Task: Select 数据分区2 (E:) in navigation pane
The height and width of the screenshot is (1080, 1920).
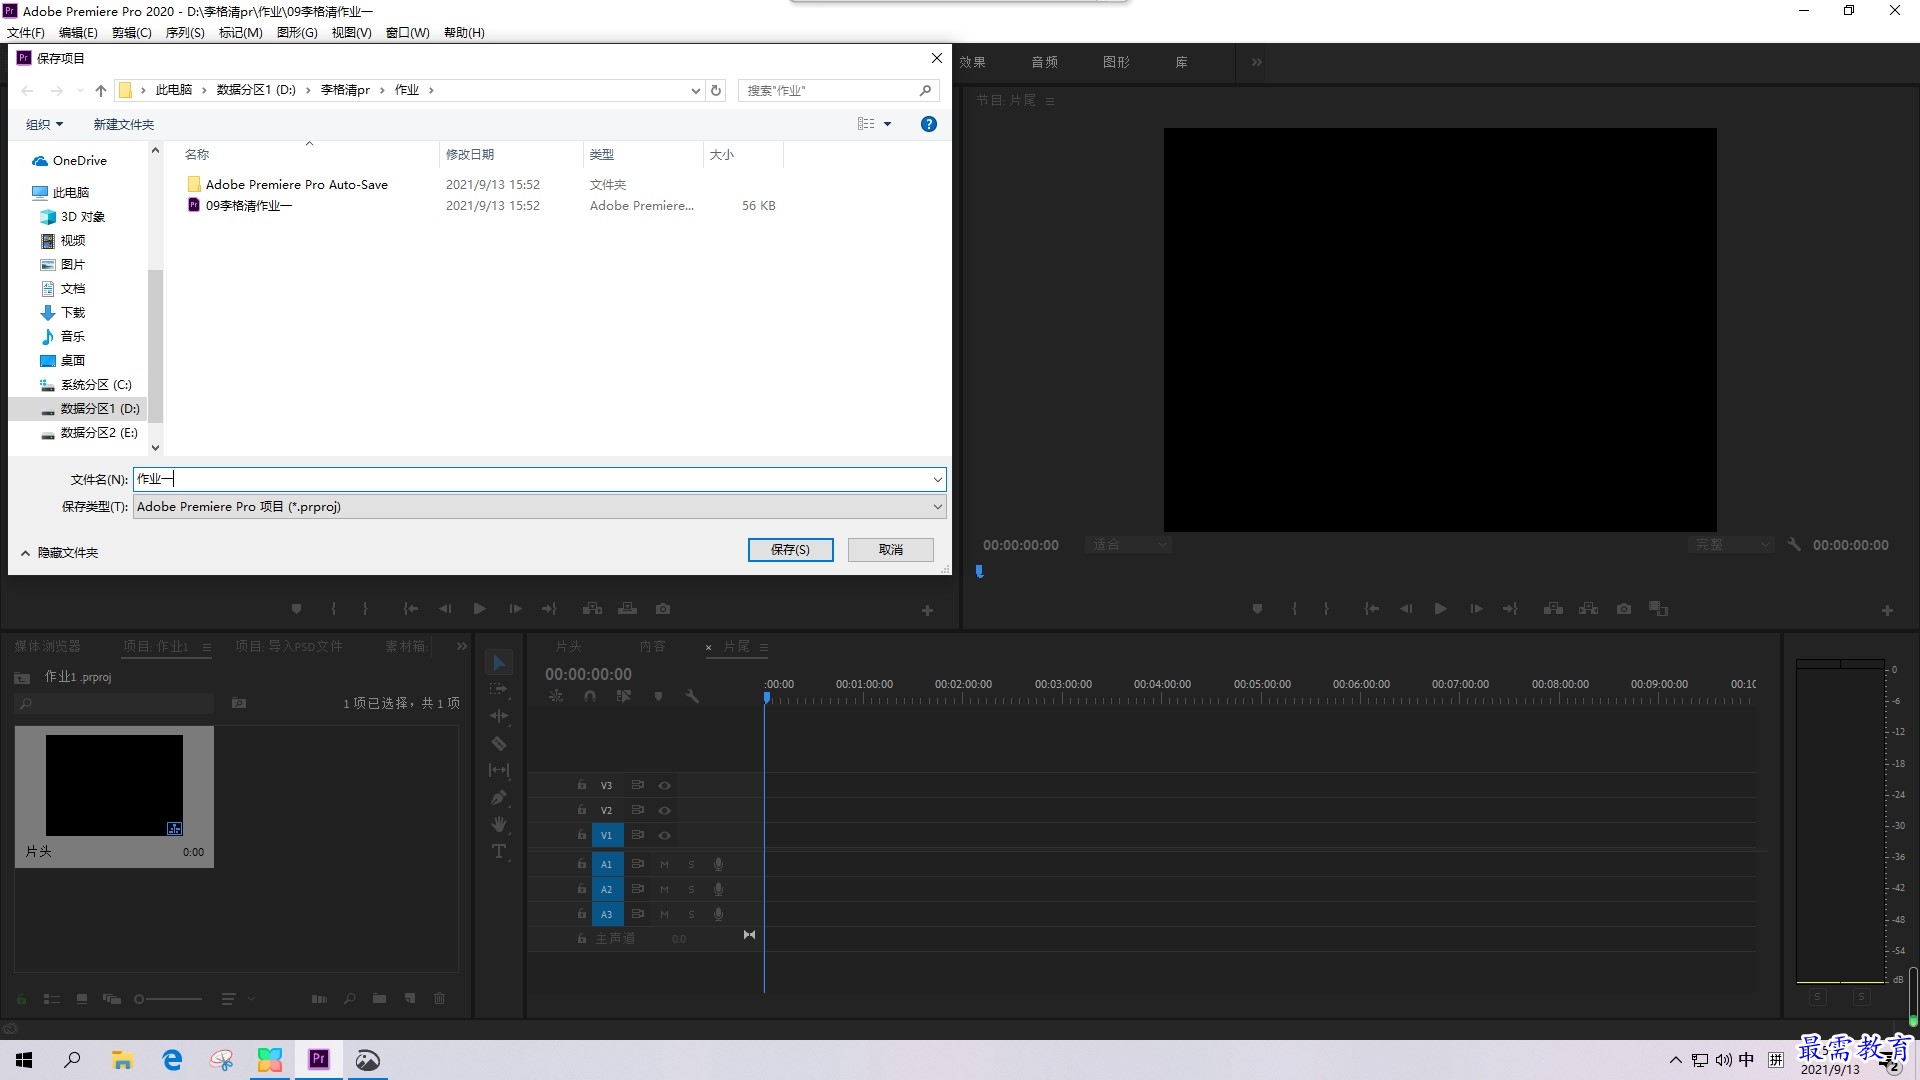Action: (90, 433)
